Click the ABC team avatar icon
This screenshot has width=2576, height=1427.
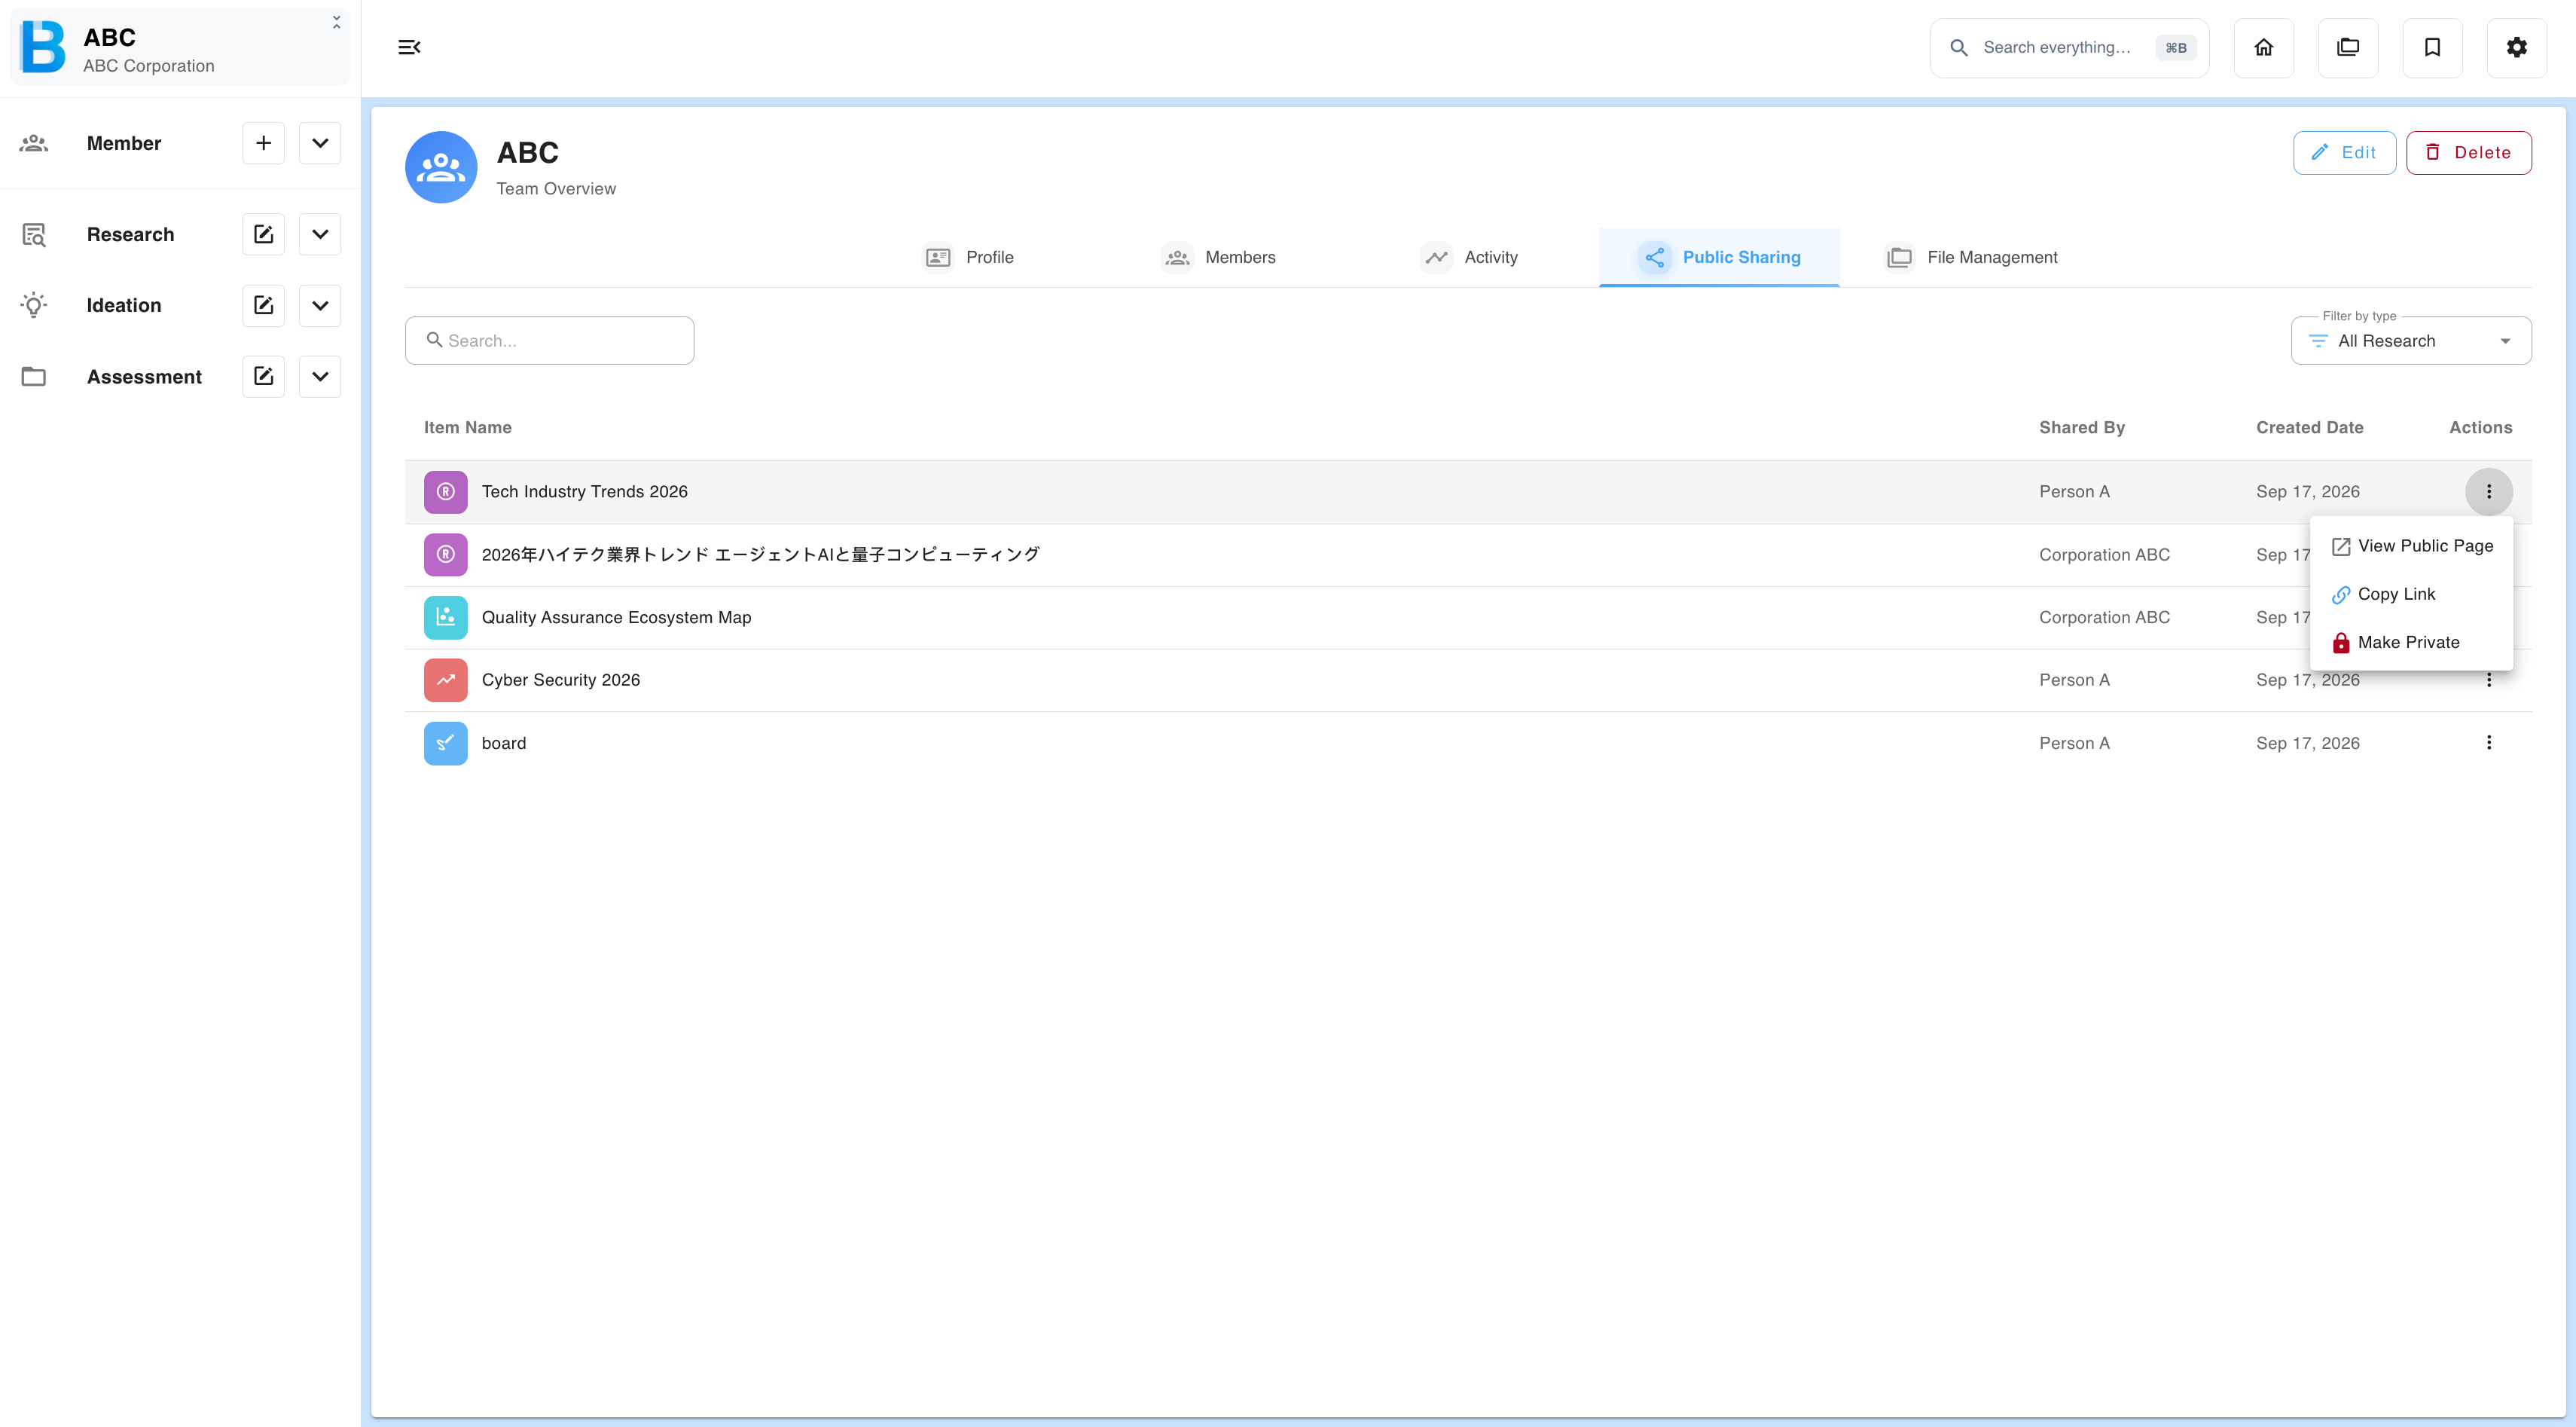(441, 167)
